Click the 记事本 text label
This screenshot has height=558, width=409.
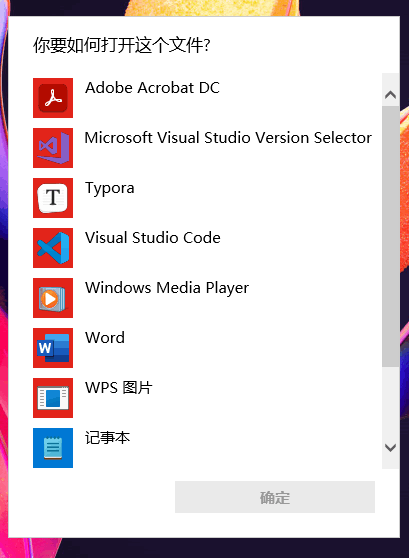pyautogui.click(x=107, y=438)
